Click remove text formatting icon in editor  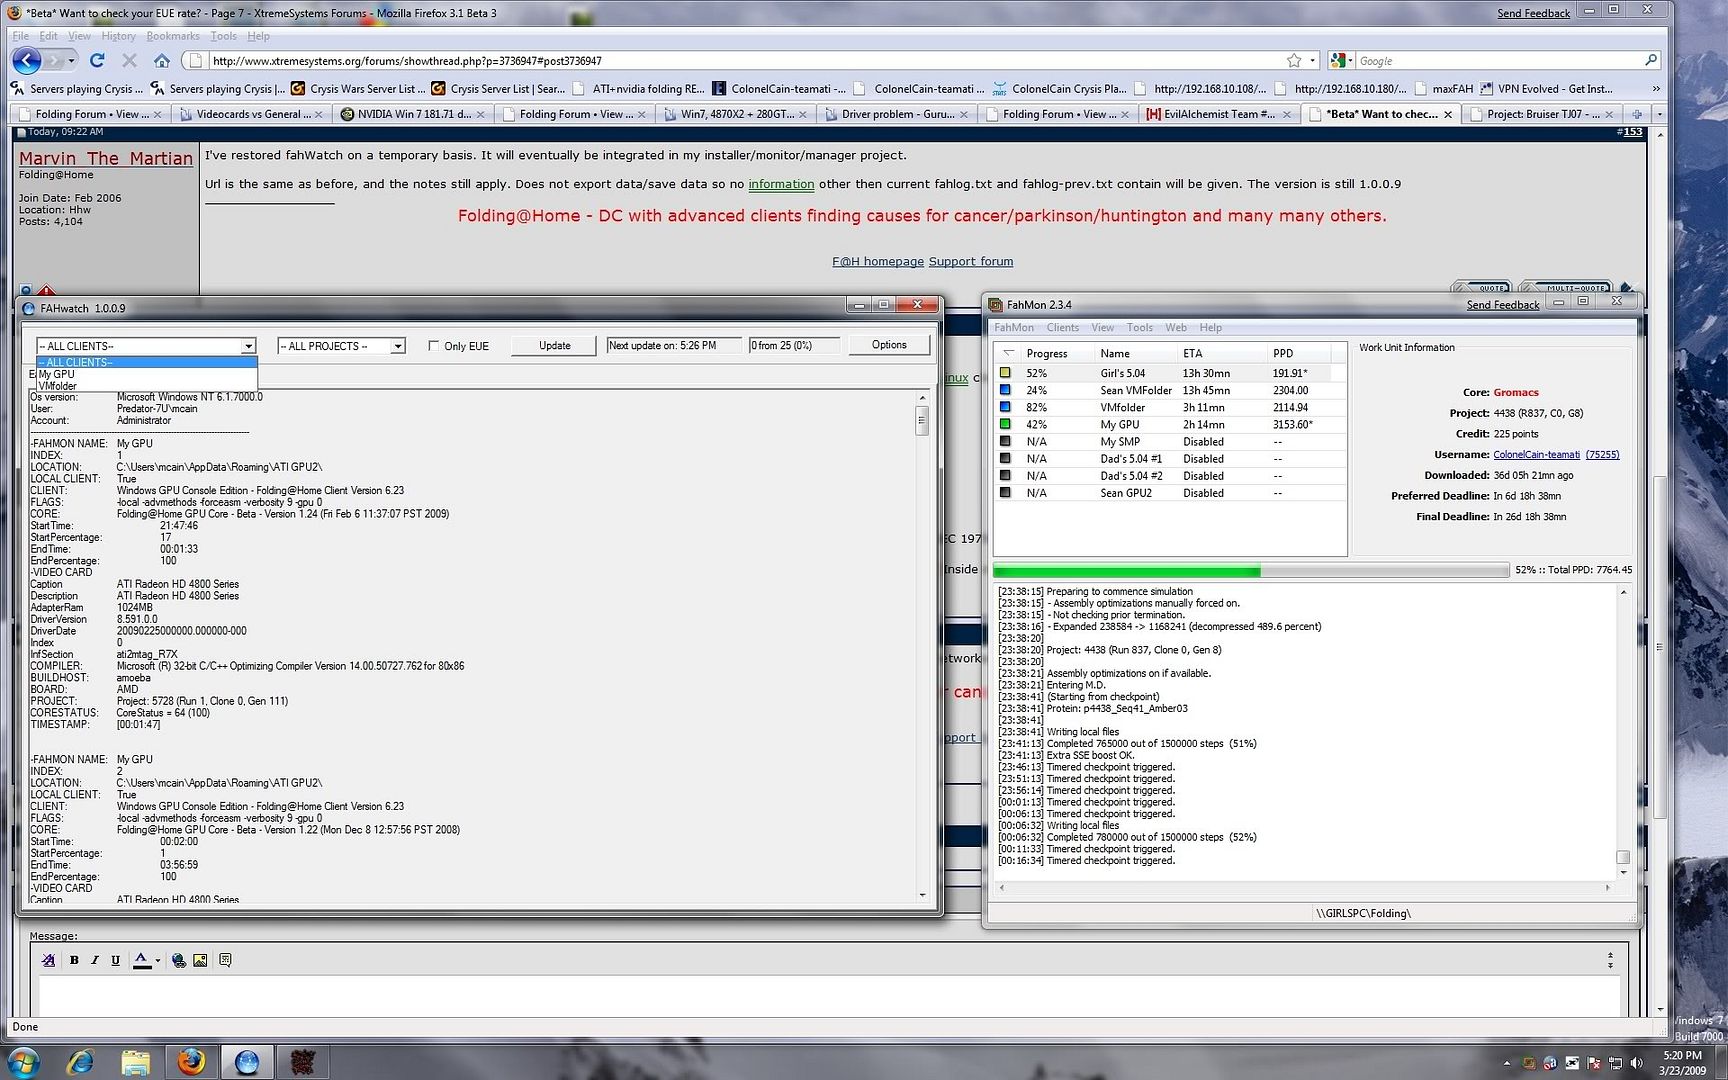48,960
